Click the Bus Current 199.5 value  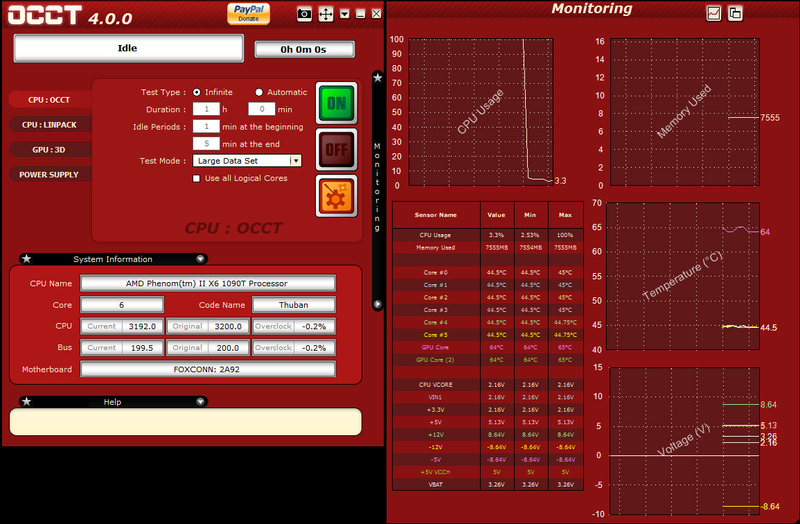coord(142,347)
